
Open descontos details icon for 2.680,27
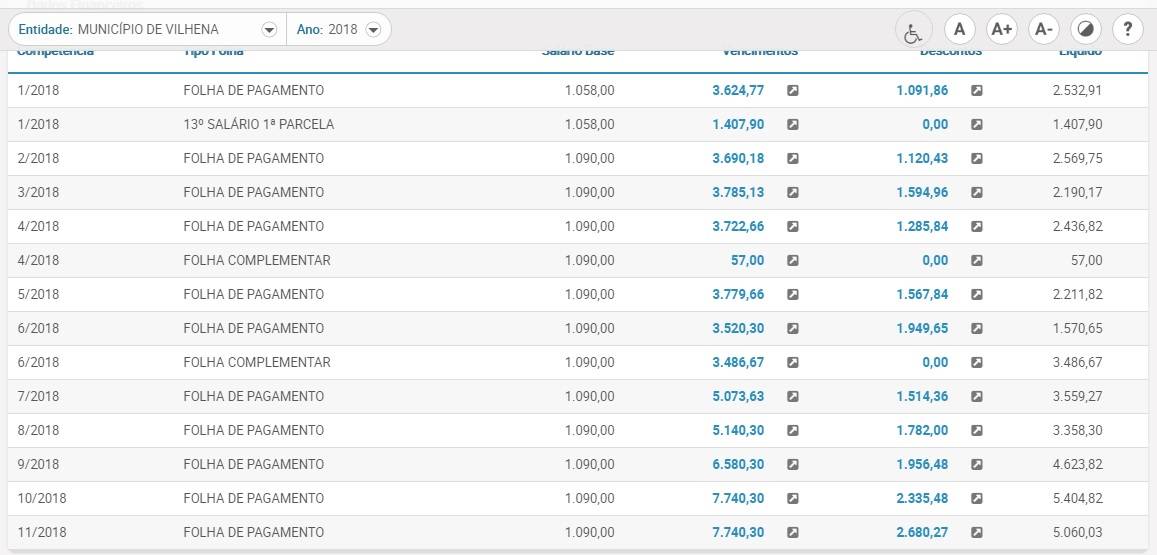tap(976, 532)
